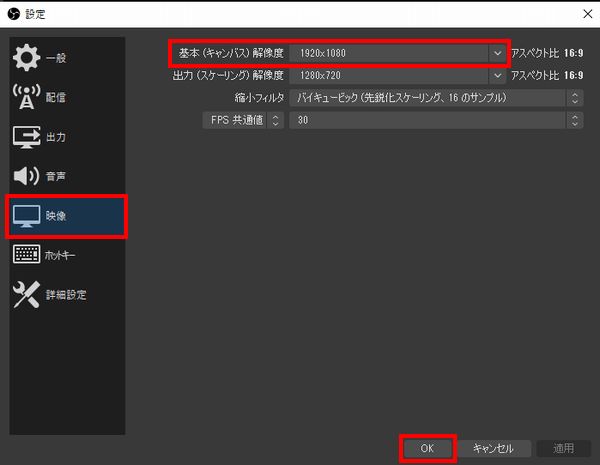Screen dimensions: 600x465
Task: Click the 縮小フィルタ spinner arrows
Action: (x=575, y=98)
